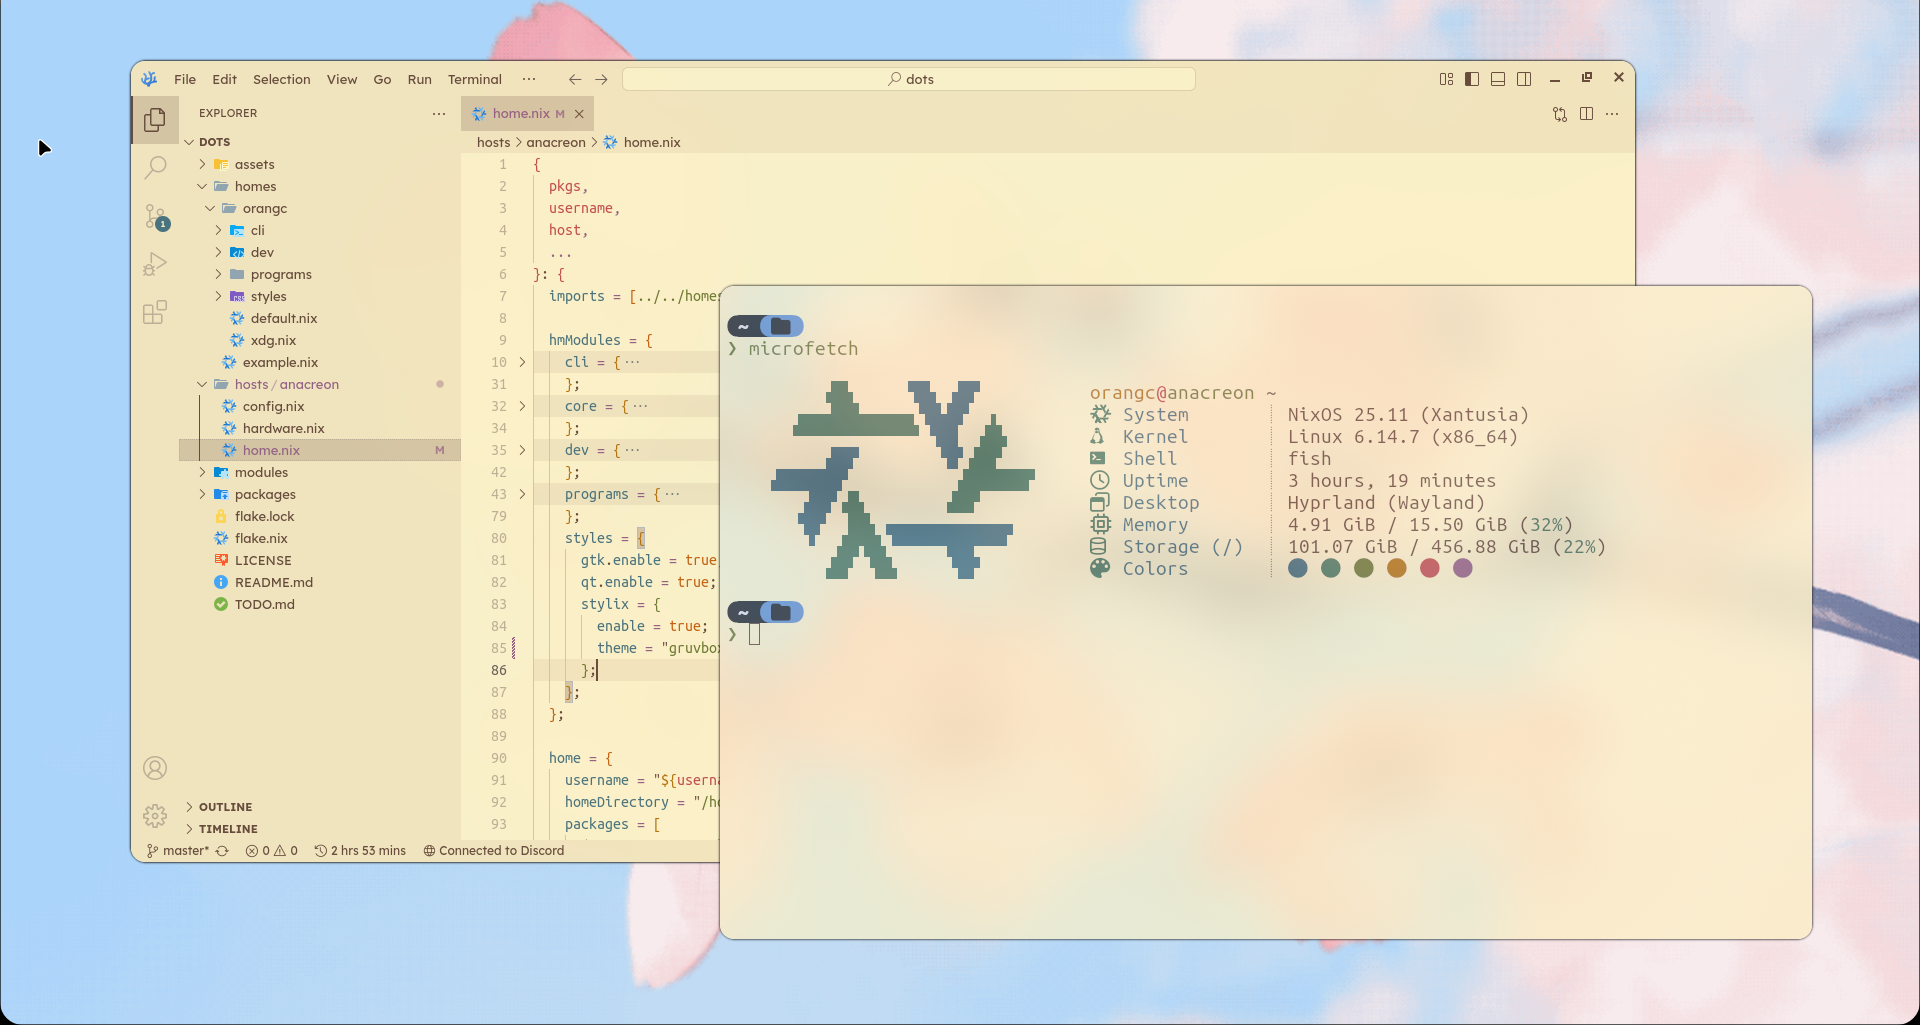
Task: Open Run and Debug view
Action: pos(155,264)
